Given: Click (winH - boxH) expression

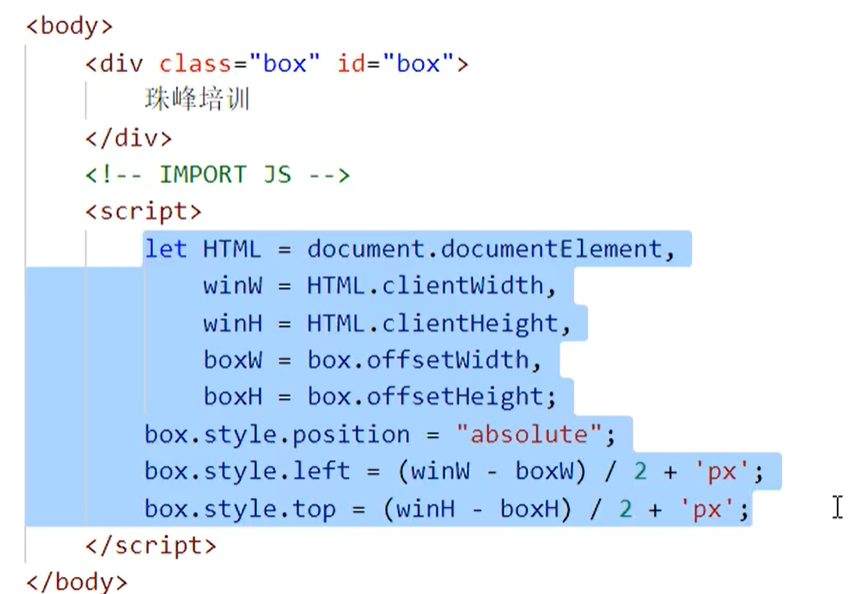Looking at the screenshot, I should click(477, 509).
